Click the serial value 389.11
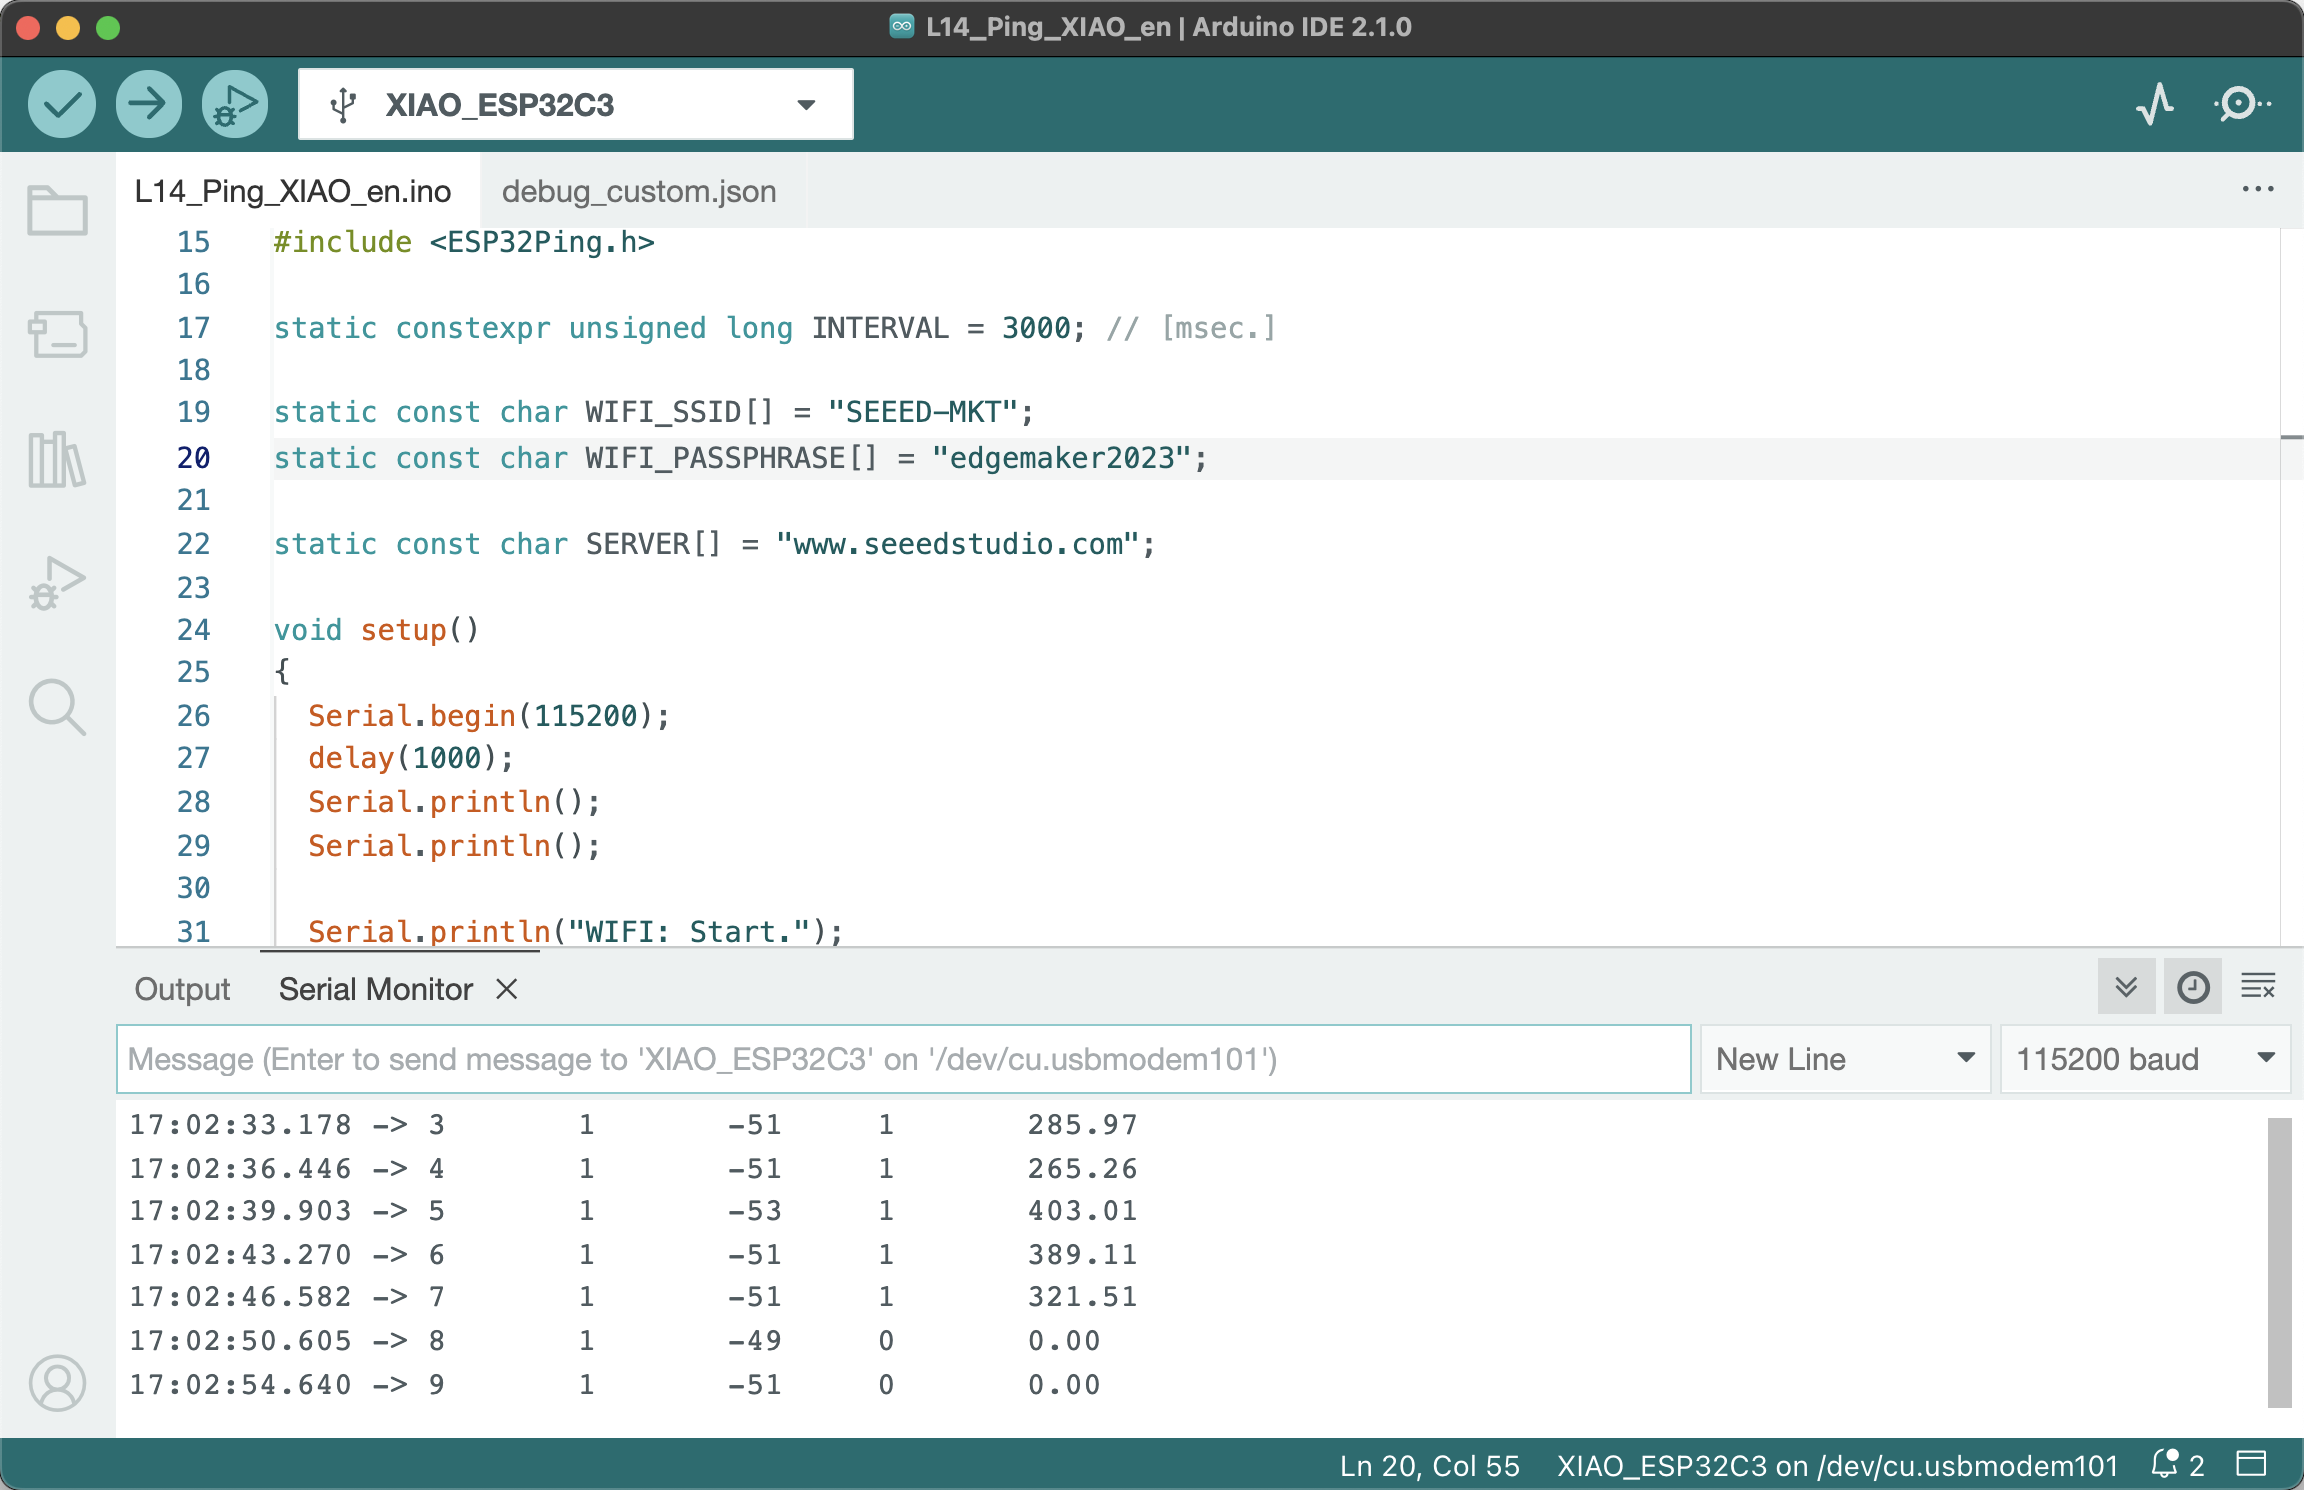The height and width of the screenshot is (1490, 2304). coord(1083,1255)
